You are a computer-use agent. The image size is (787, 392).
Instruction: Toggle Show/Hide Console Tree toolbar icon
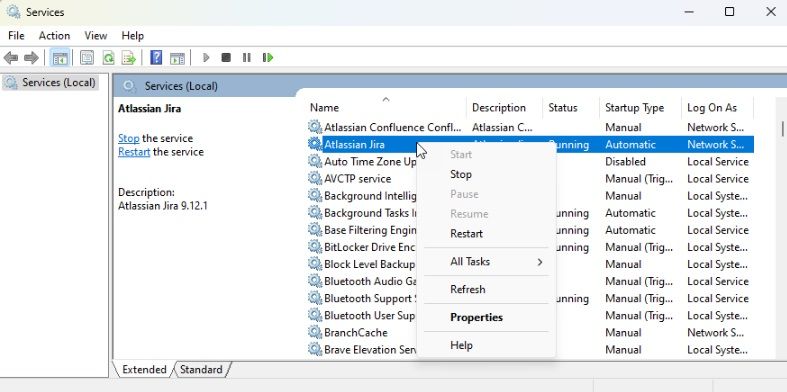(60, 58)
